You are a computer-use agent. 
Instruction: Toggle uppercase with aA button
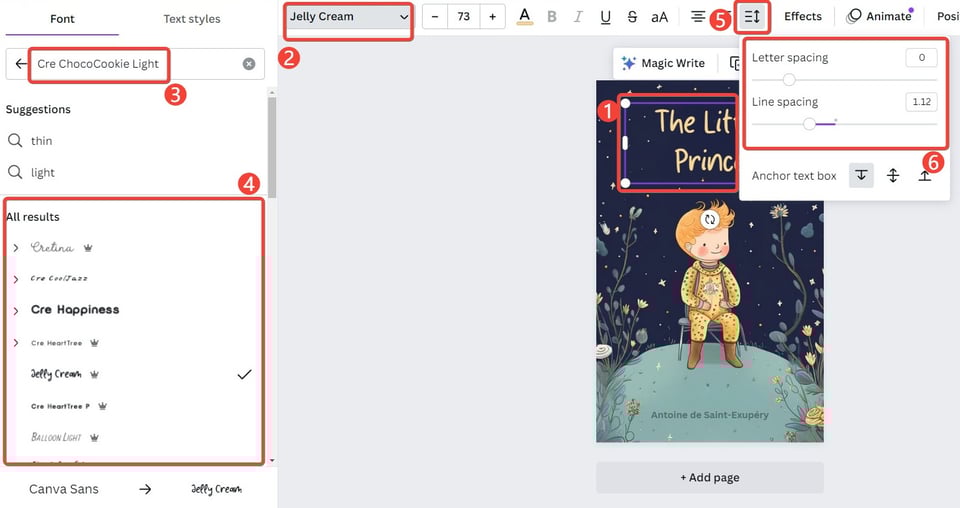tap(659, 17)
